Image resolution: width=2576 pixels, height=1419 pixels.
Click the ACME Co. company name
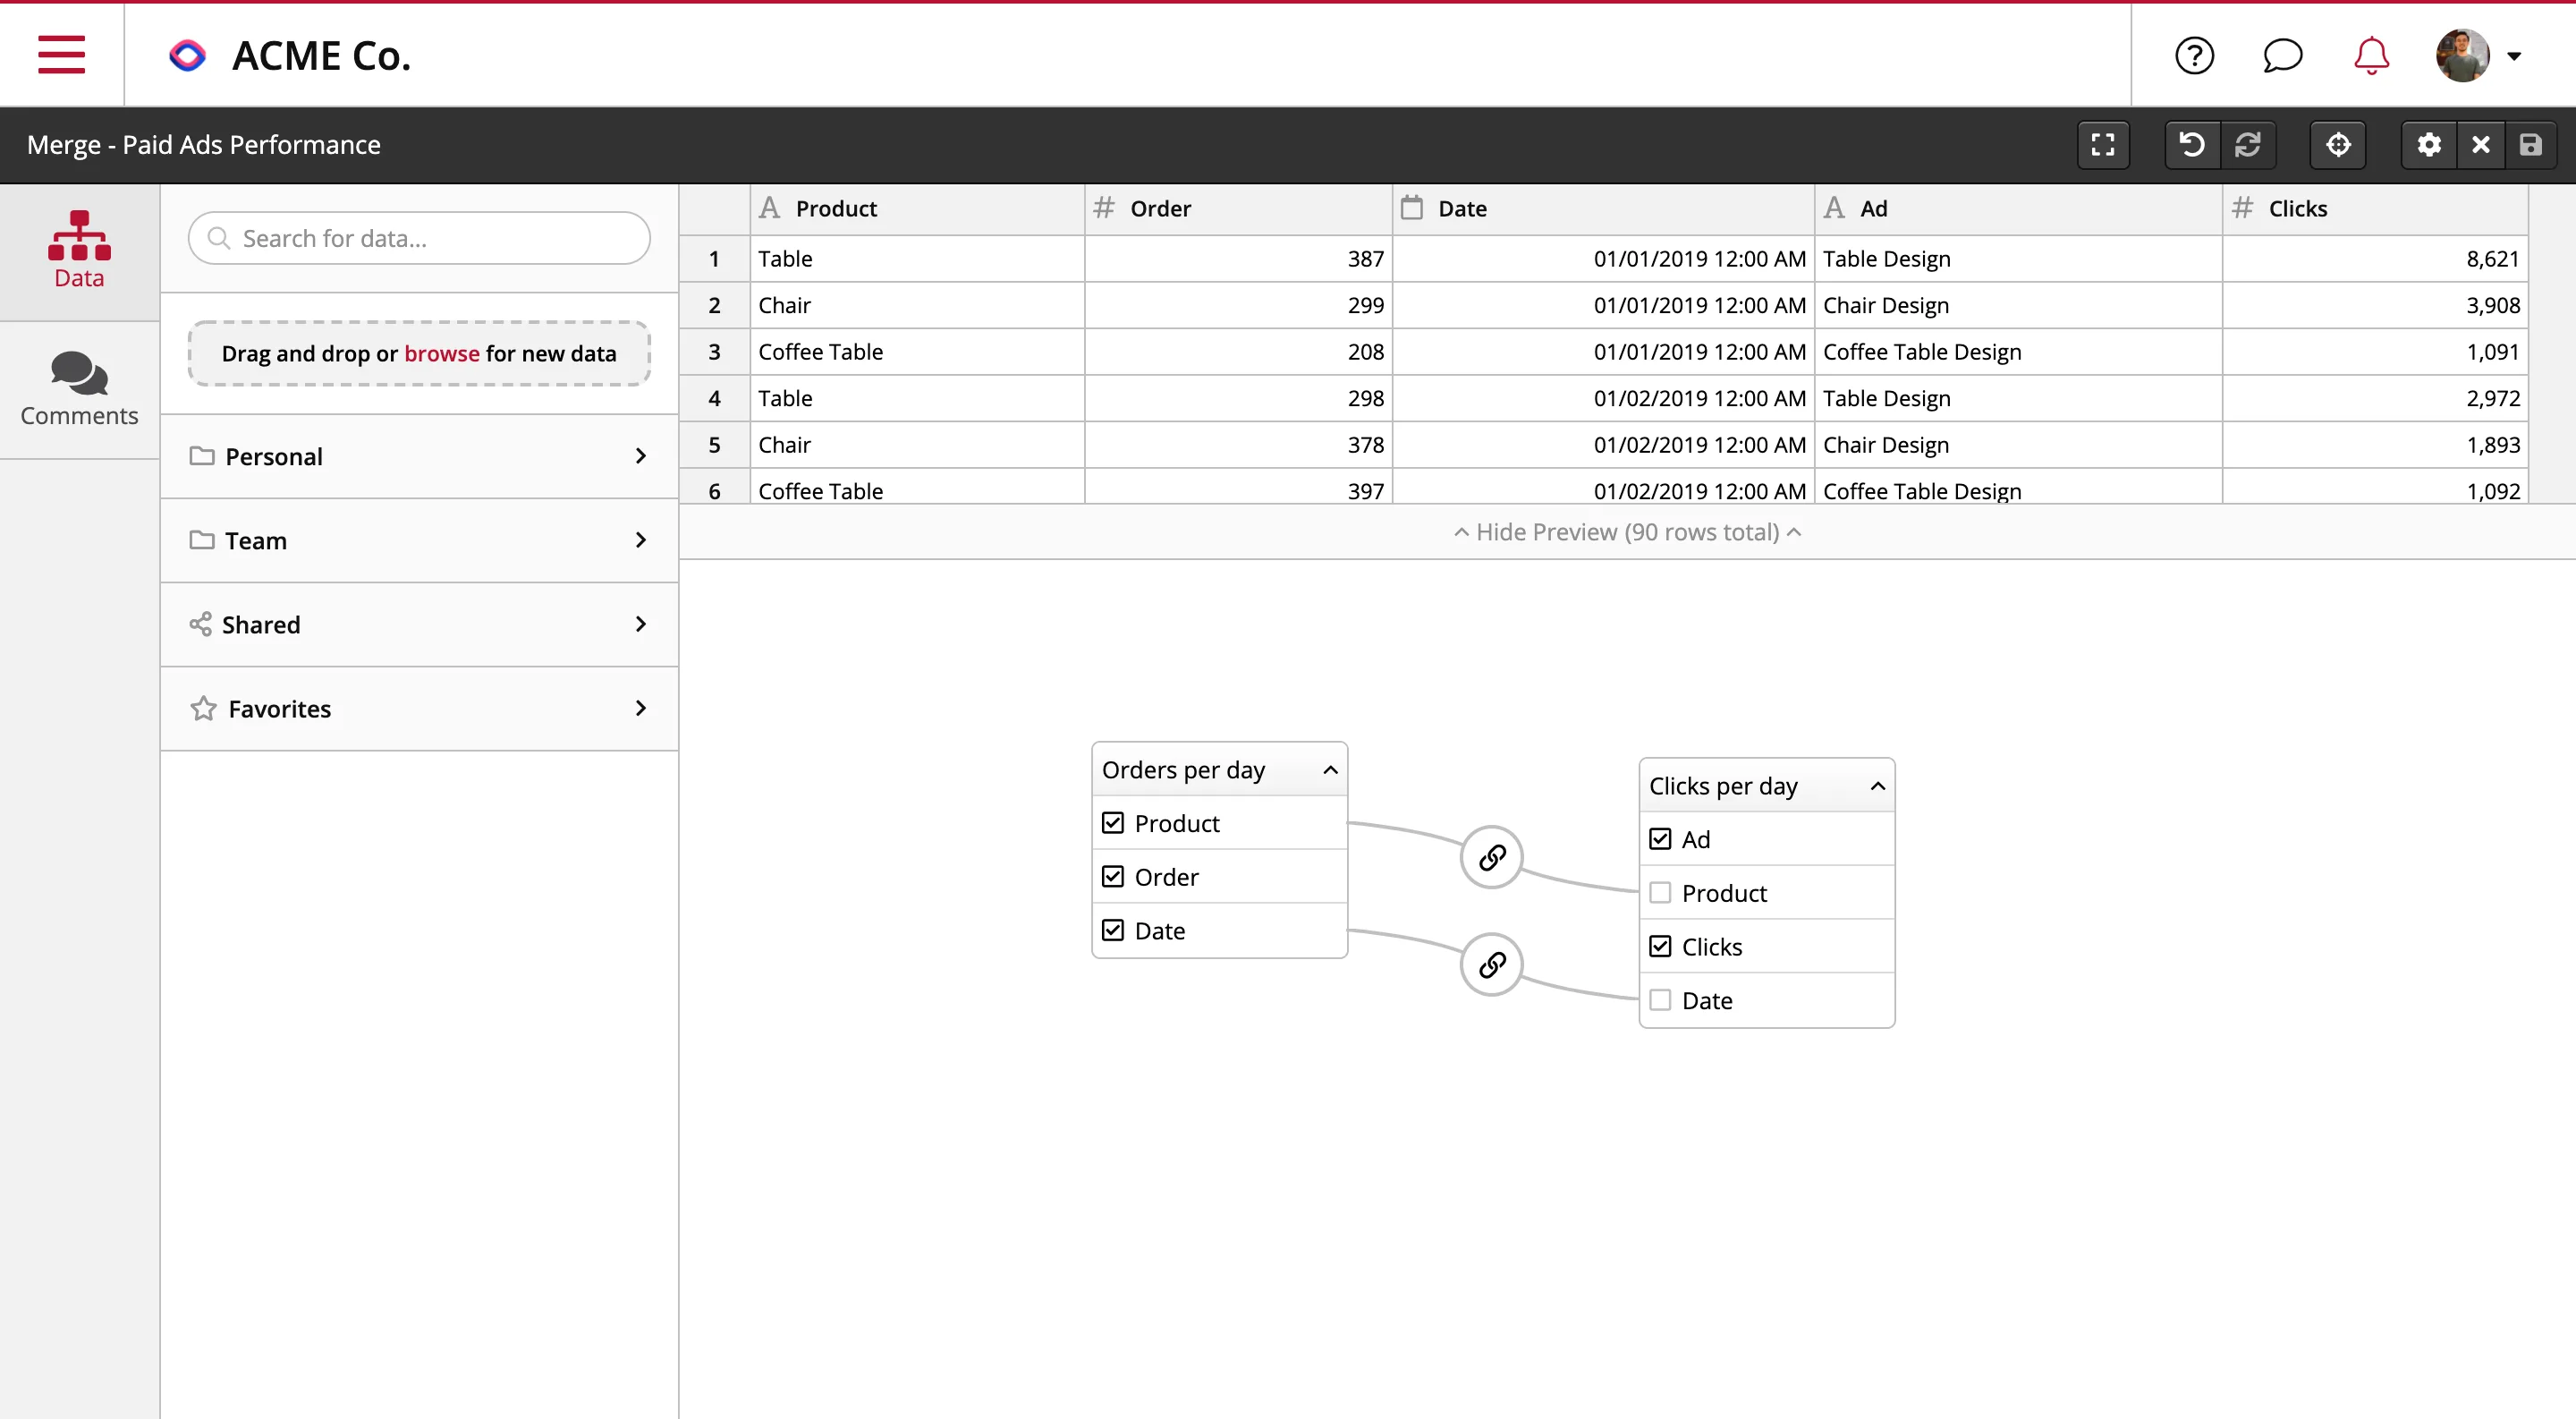click(x=322, y=56)
